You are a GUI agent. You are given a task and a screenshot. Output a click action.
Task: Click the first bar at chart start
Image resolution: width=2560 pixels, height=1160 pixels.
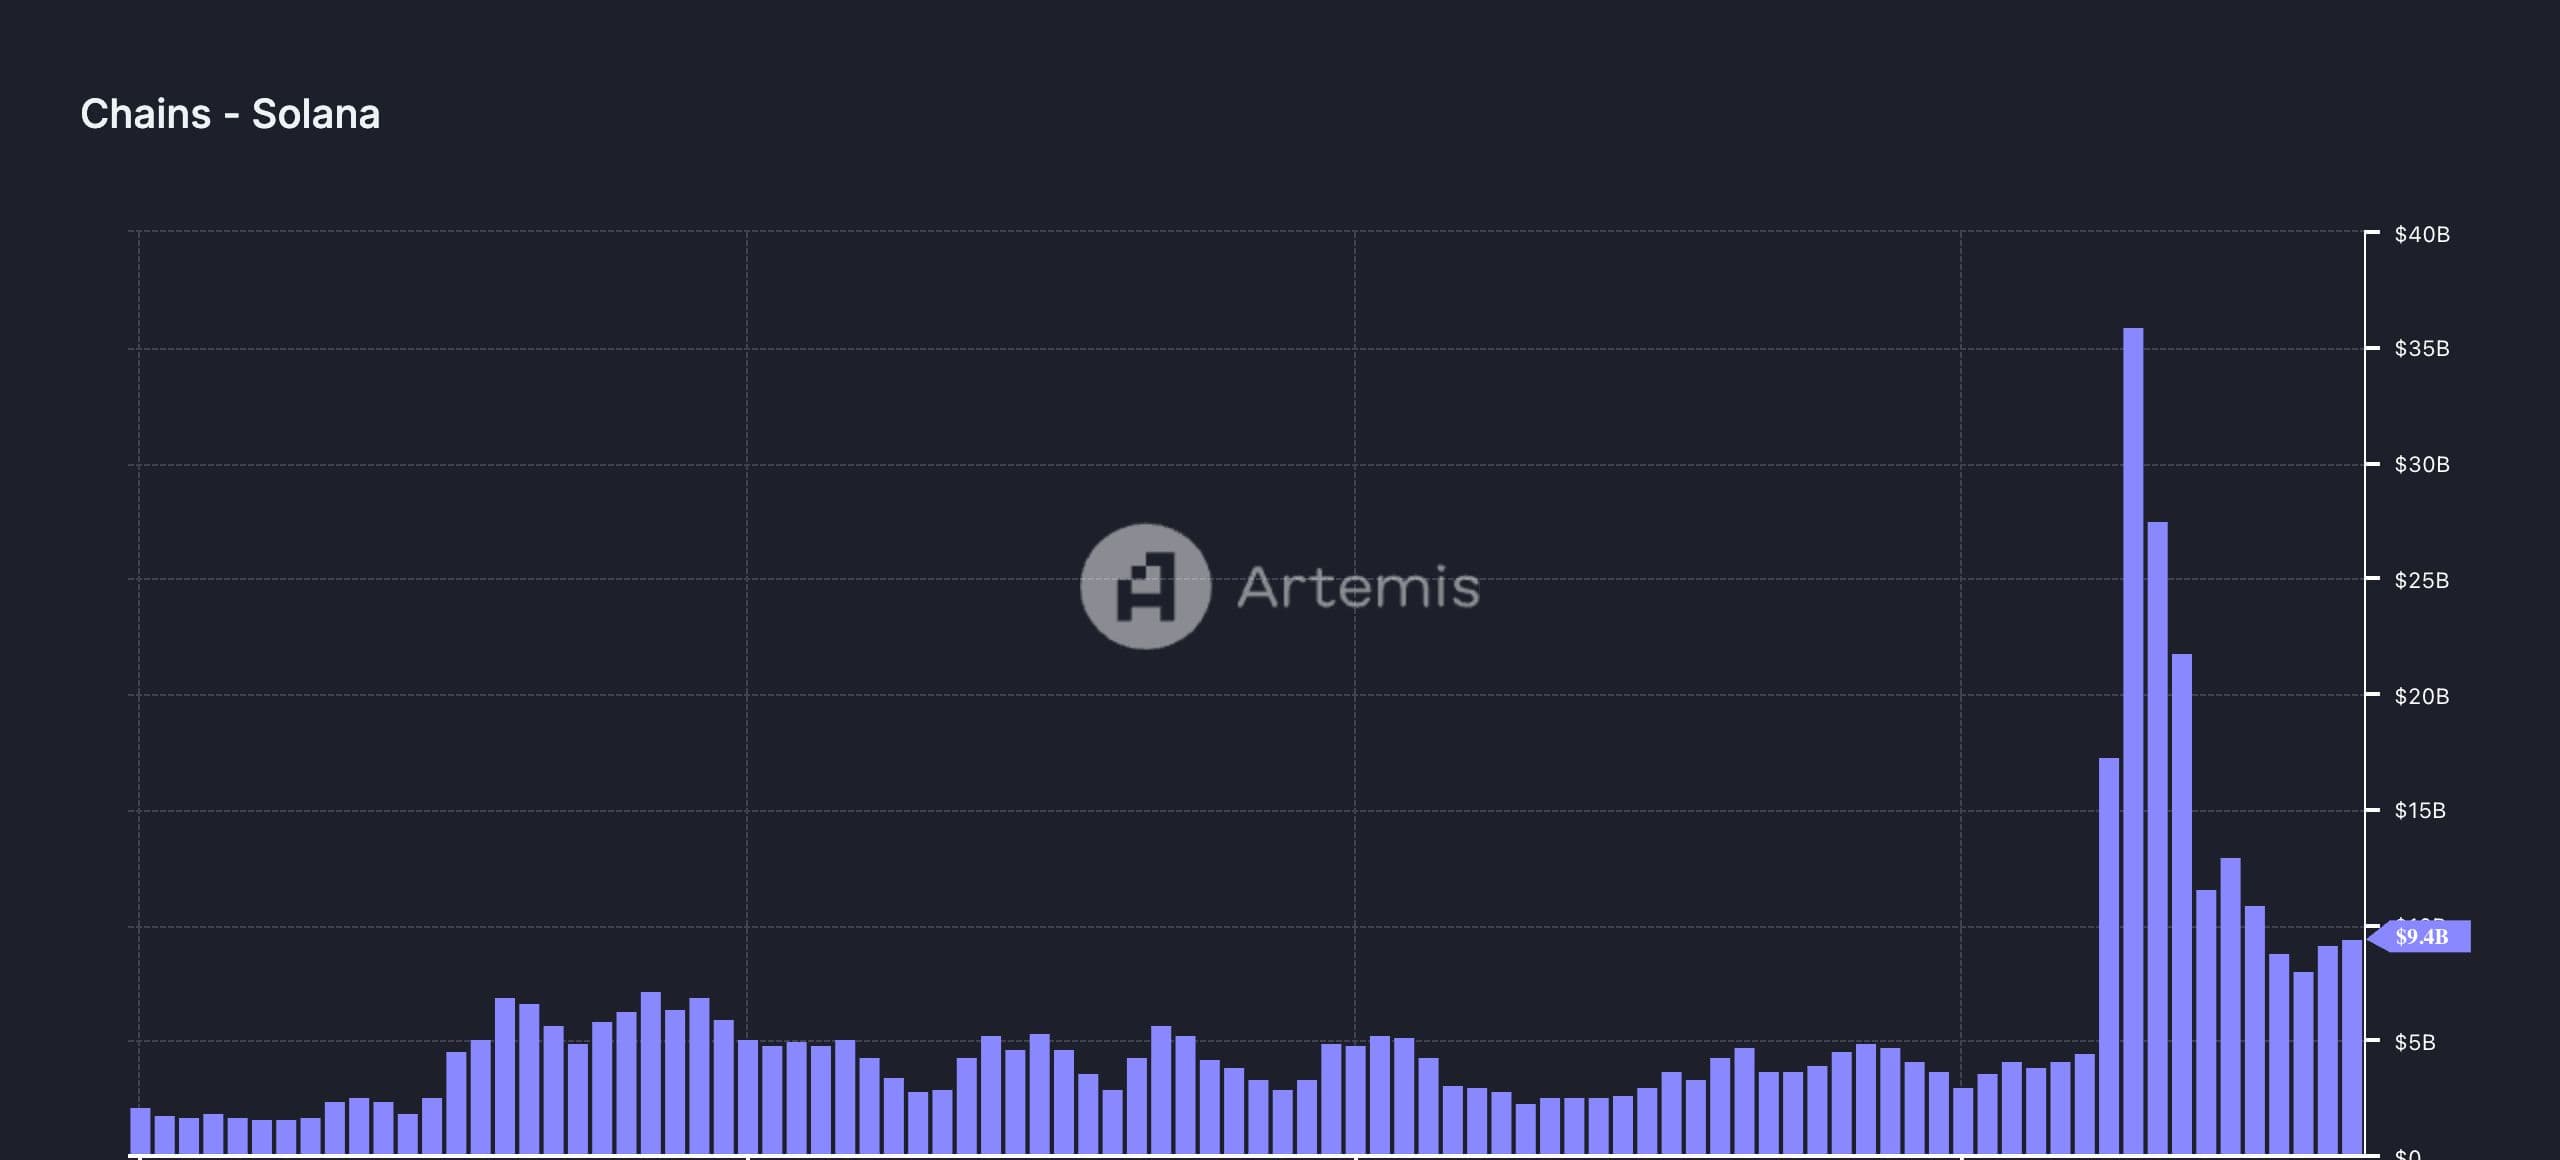click(x=140, y=1131)
